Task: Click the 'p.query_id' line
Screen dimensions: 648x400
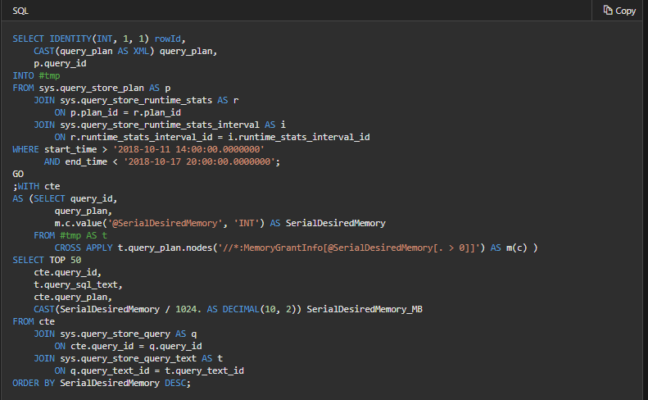Action: point(60,64)
